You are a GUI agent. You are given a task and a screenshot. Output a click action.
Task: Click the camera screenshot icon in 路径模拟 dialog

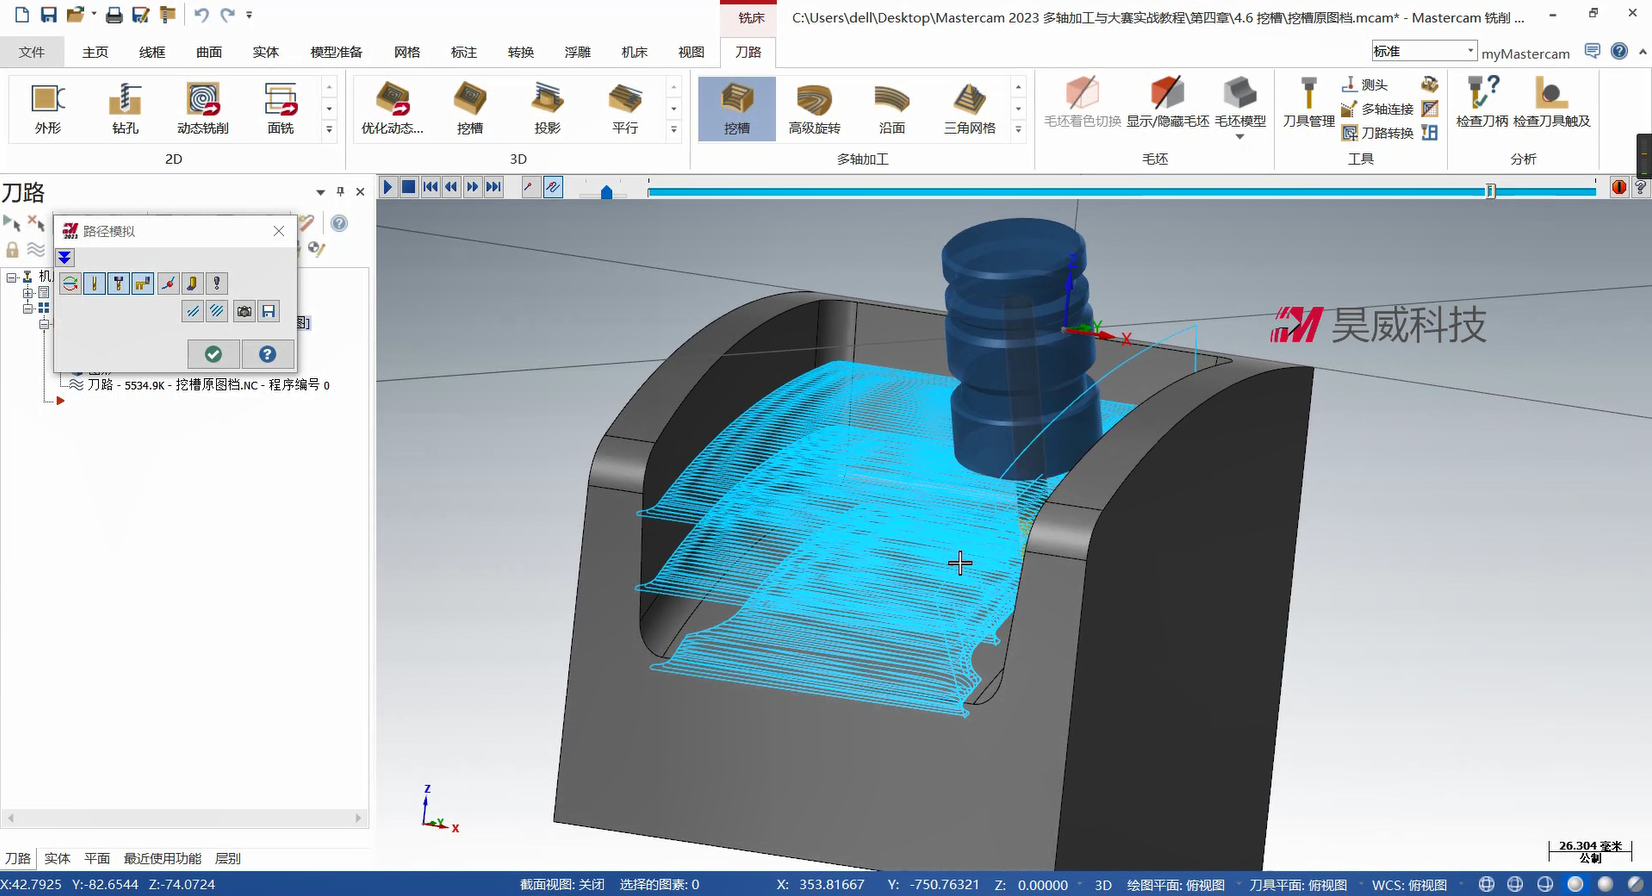coord(244,312)
